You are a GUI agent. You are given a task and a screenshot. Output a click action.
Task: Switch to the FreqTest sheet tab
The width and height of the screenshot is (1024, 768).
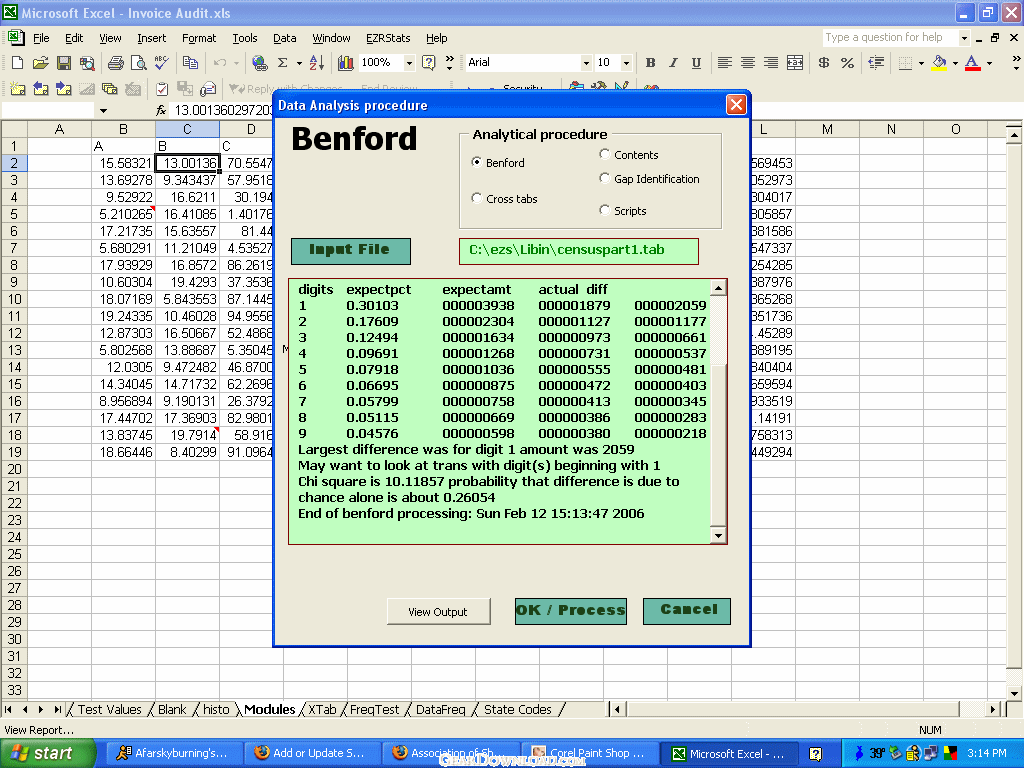374,709
